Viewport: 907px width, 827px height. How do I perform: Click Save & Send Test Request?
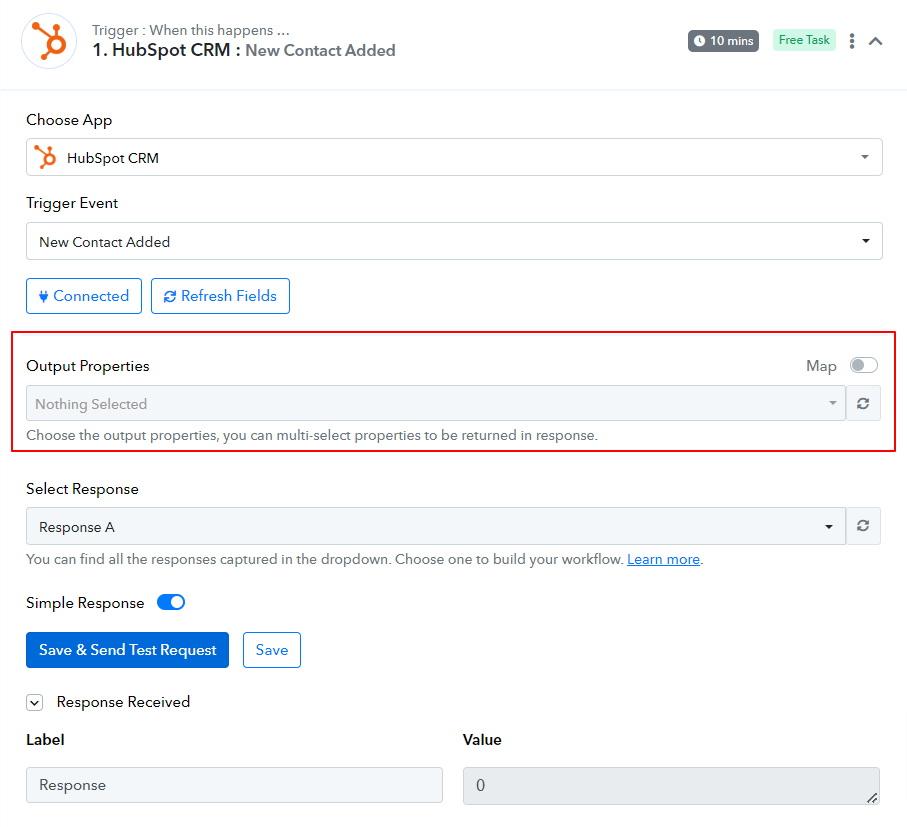(127, 650)
